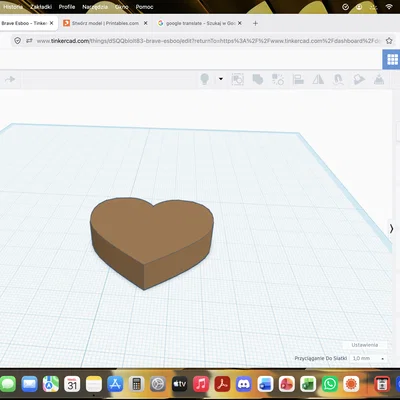Open the dropdown arrow beside the lightbulb
Viewport: 400px width, 400px height.
point(221,79)
